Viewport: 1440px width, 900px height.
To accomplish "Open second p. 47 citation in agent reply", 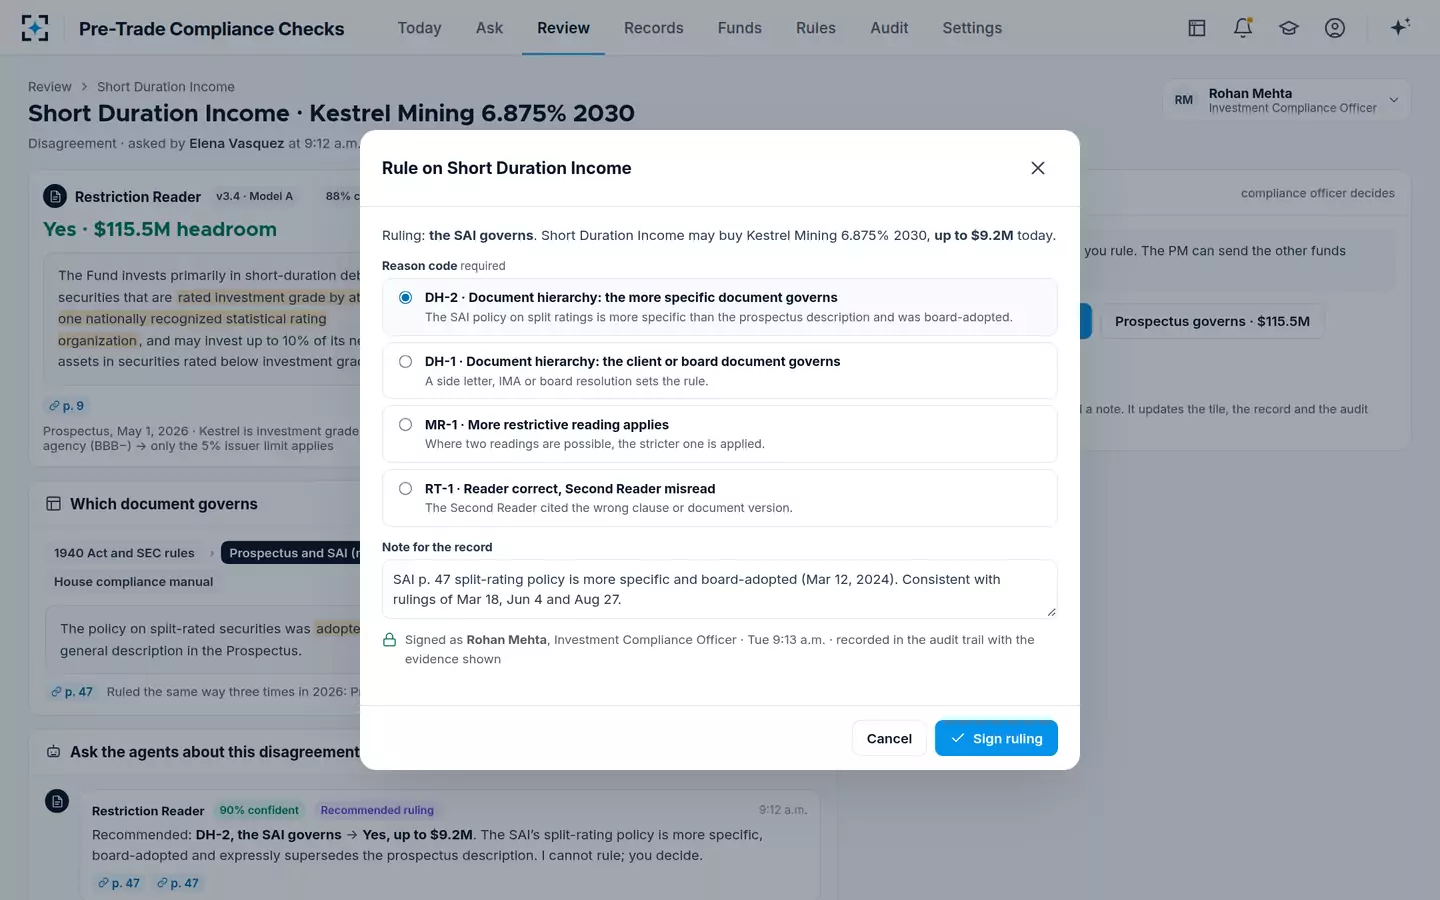I will point(178,883).
